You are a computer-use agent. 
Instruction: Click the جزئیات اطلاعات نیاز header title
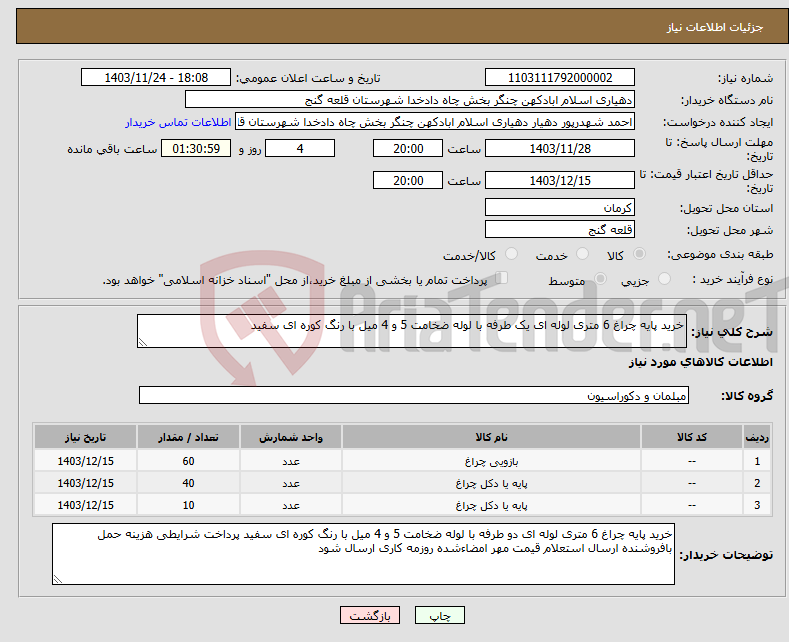click(x=715, y=27)
